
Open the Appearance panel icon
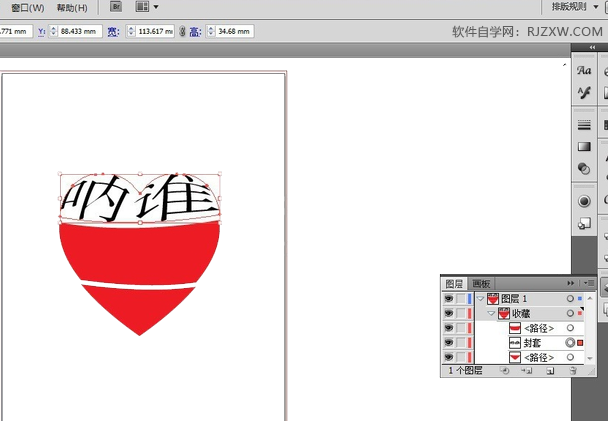tap(584, 201)
